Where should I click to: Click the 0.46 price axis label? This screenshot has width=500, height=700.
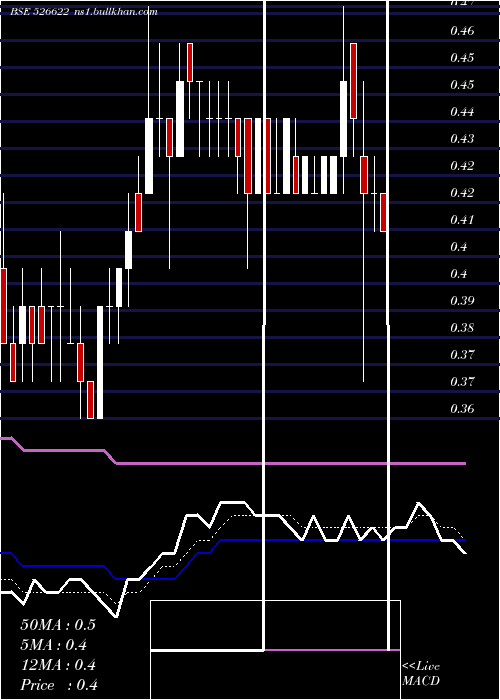tap(462, 31)
